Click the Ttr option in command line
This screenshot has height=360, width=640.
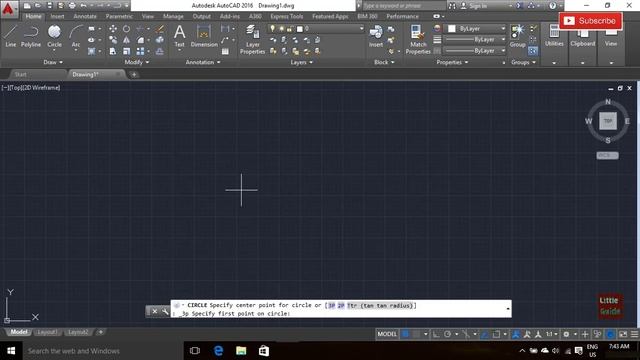point(380,305)
